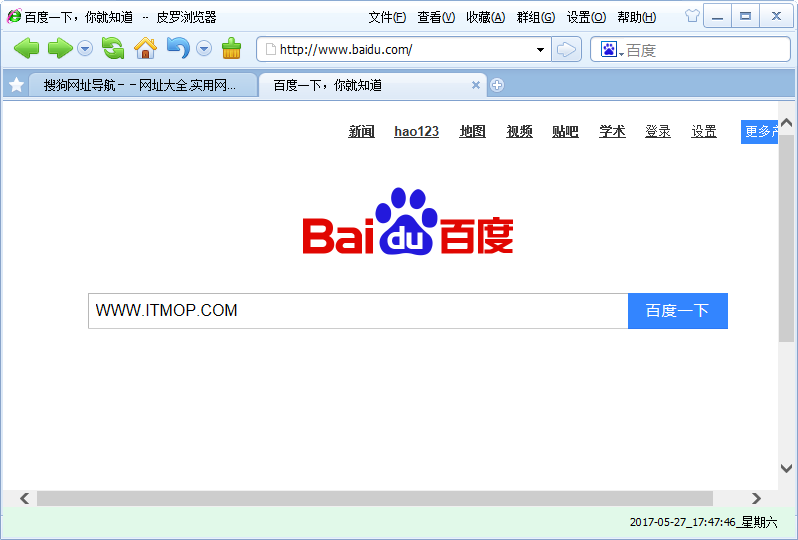798x540 pixels.
Task: Click the vertical scrollbar up arrow
Action: click(786, 123)
